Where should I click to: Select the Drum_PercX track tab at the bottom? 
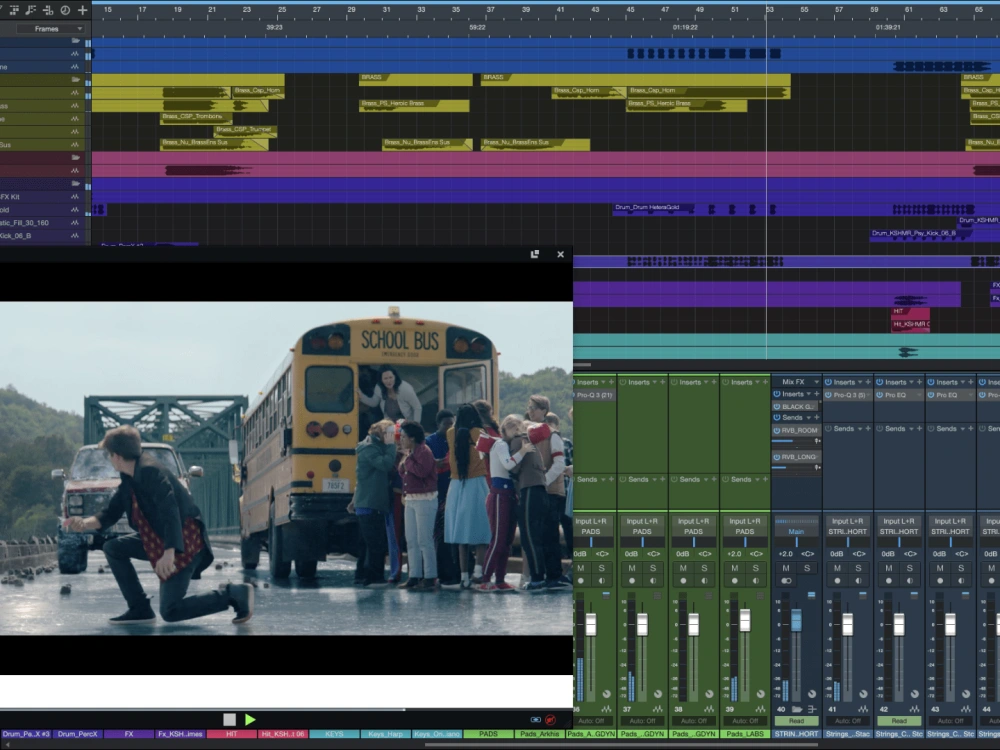(x=78, y=734)
